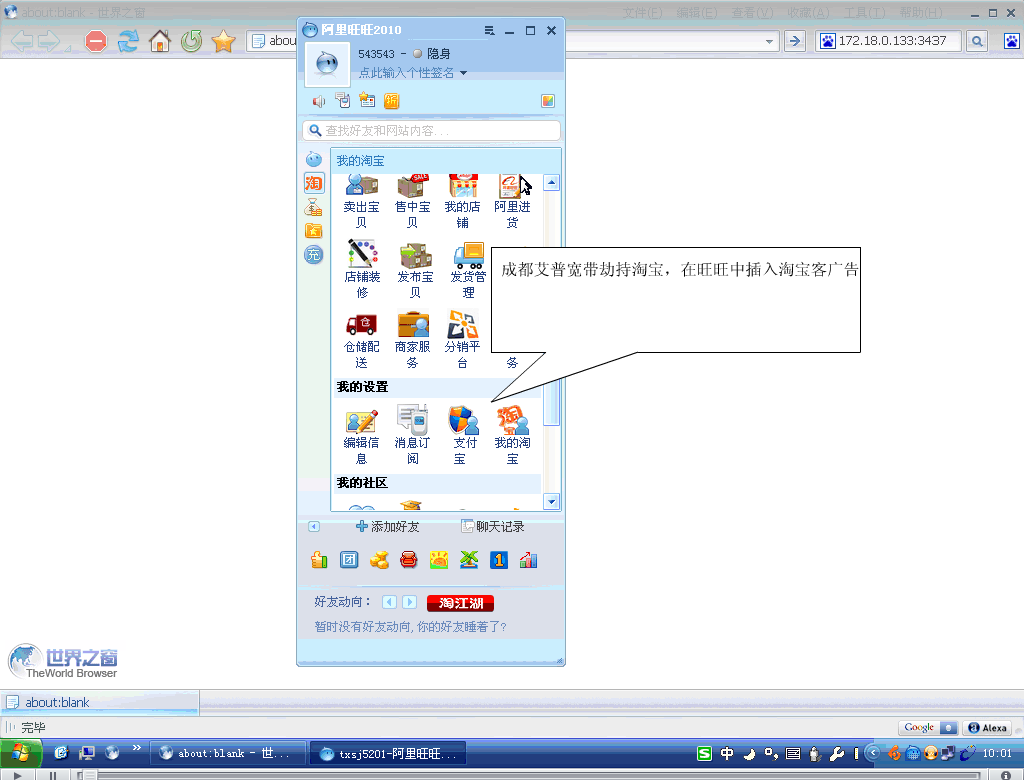This screenshot has width=1024, height=780.
Task: Open the address bar dropdown arrow
Action: (769, 41)
